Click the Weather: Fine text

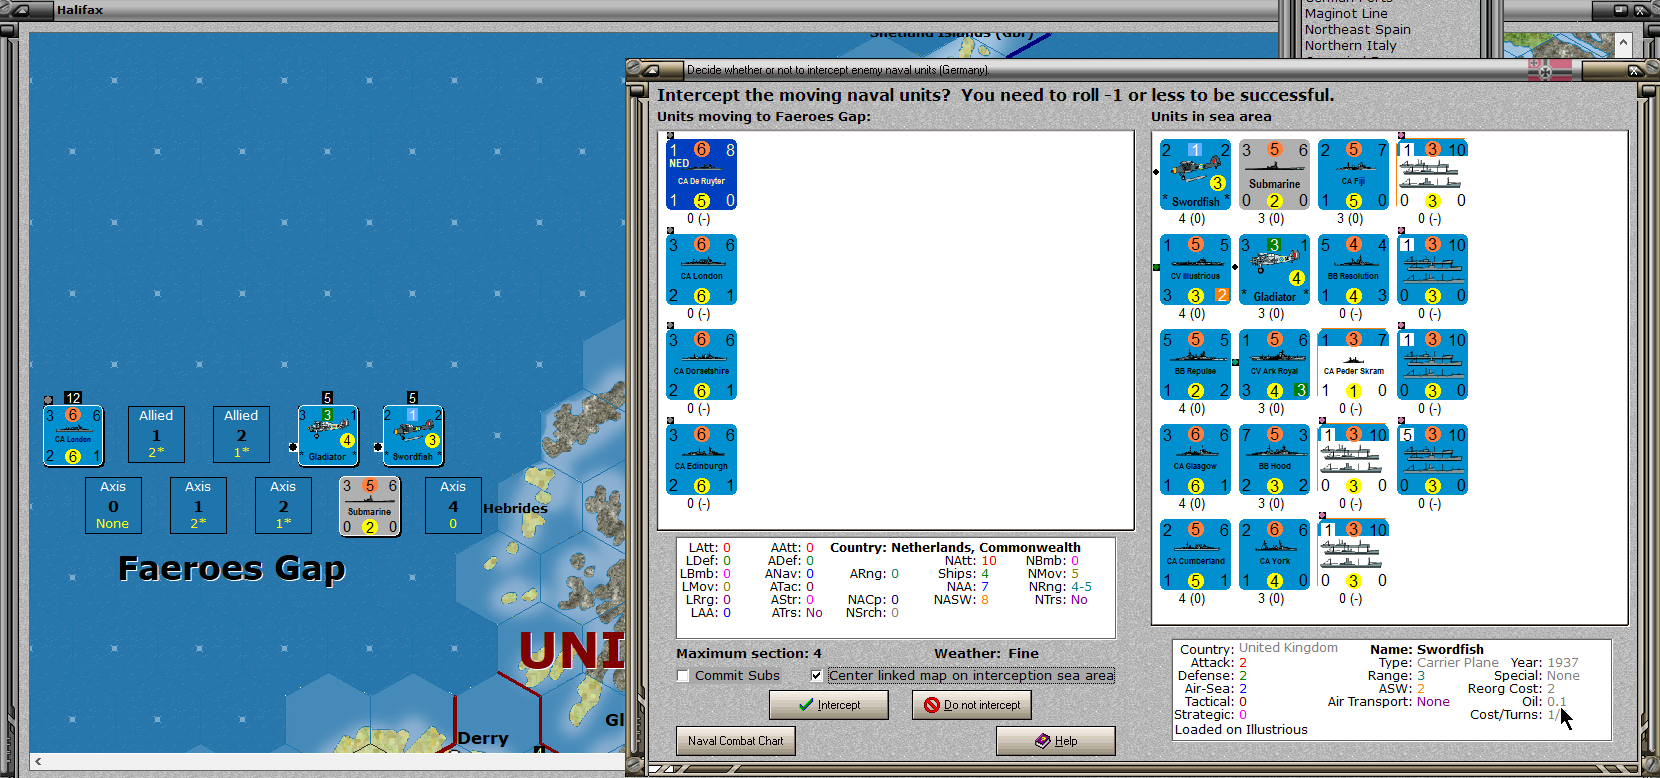986,654
